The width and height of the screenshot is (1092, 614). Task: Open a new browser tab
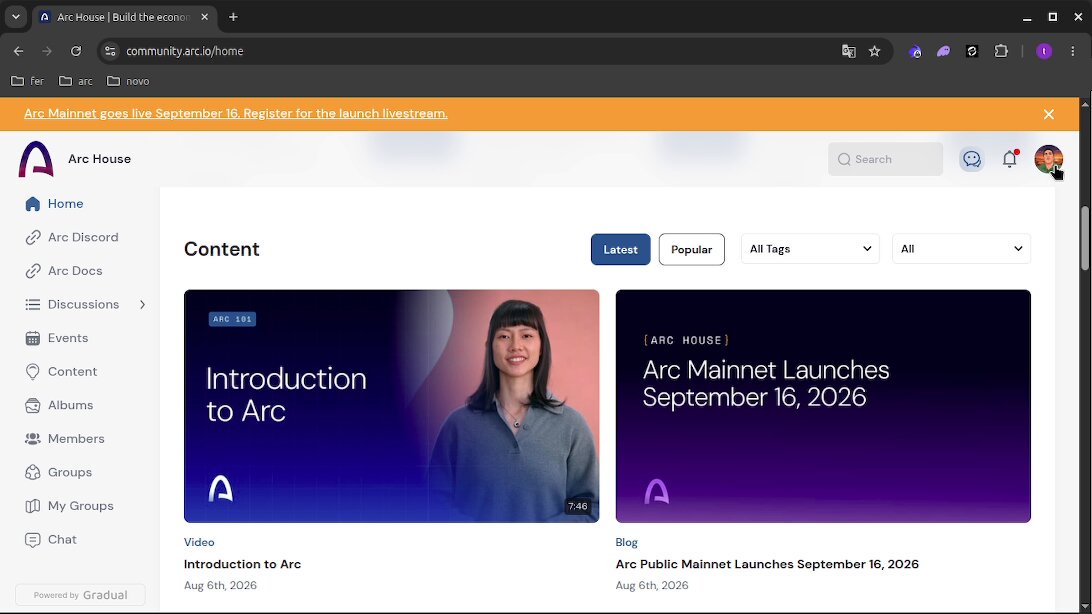(x=233, y=17)
